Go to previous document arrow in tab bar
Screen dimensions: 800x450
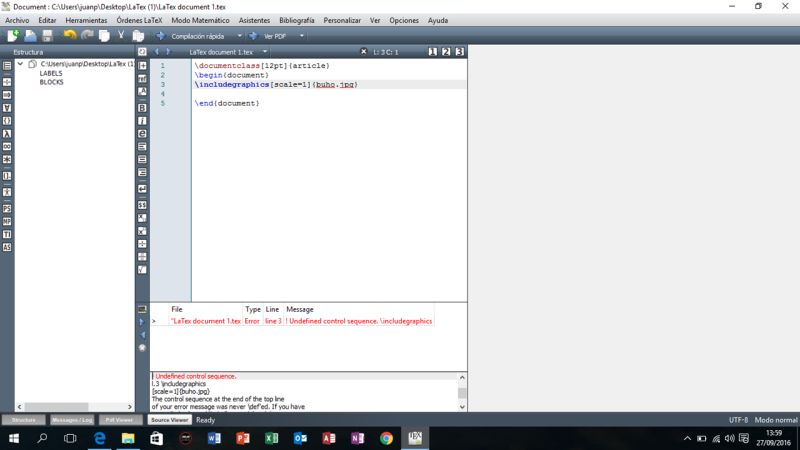pyautogui.click(x=157, y=52)
